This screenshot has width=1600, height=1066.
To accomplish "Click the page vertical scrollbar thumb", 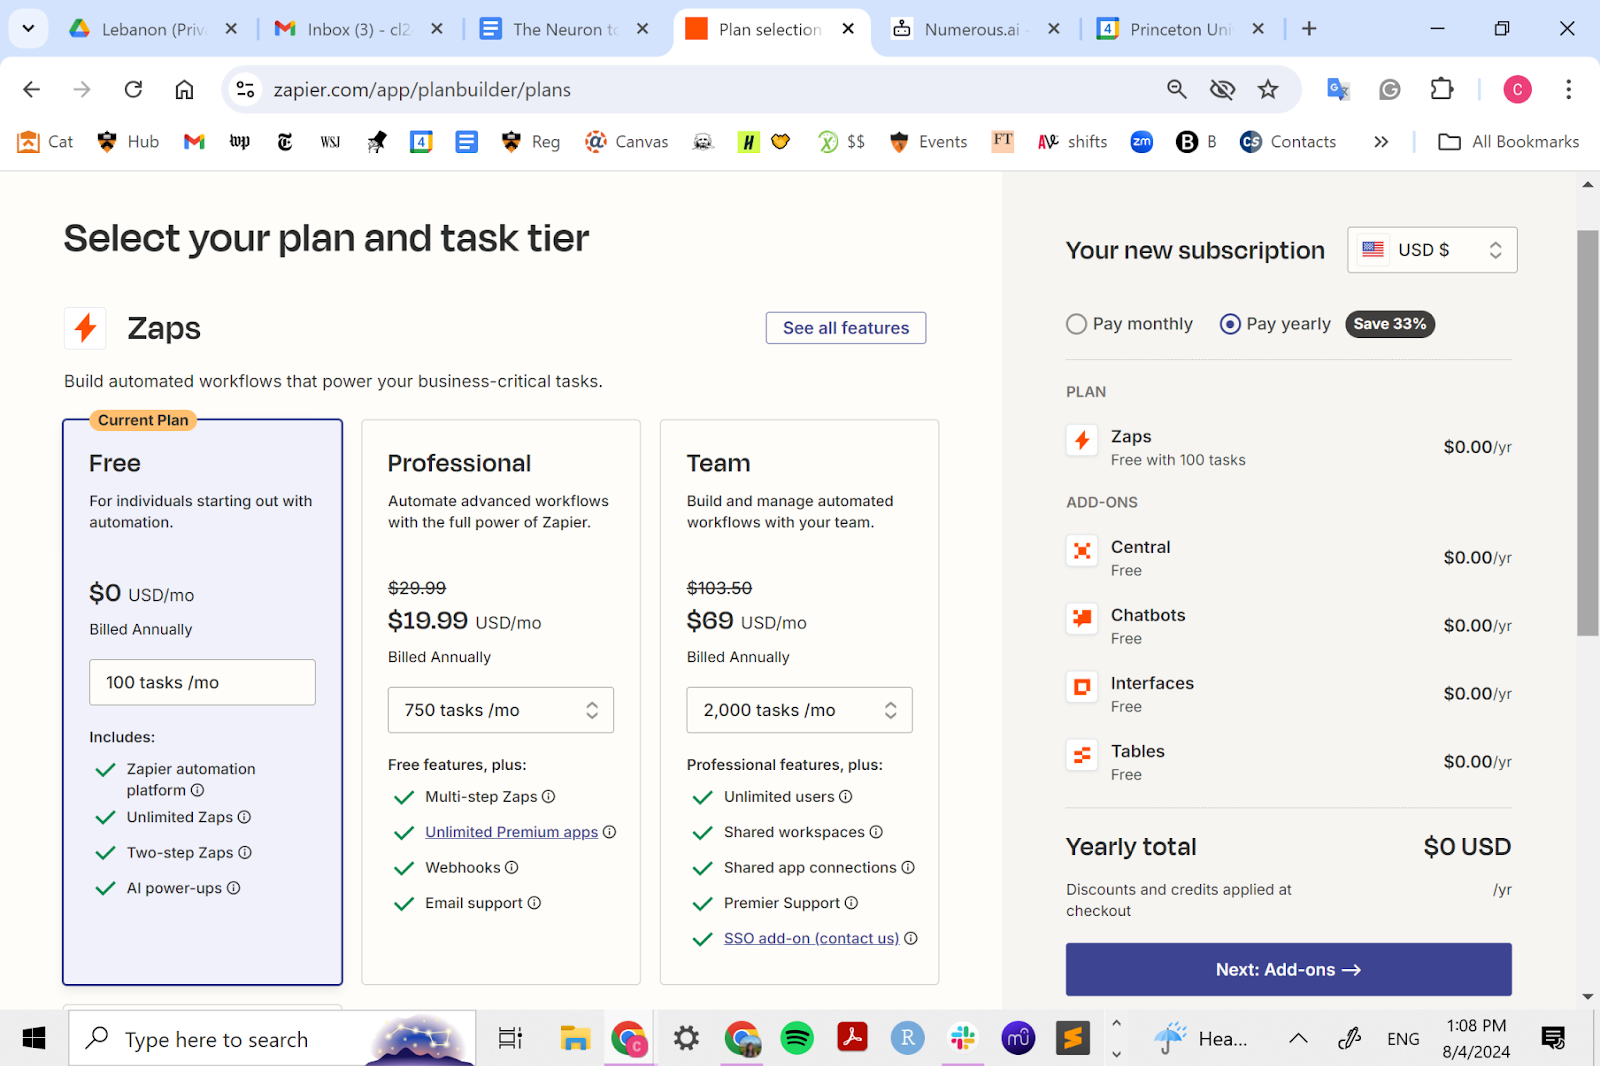I will [1588, 432].
